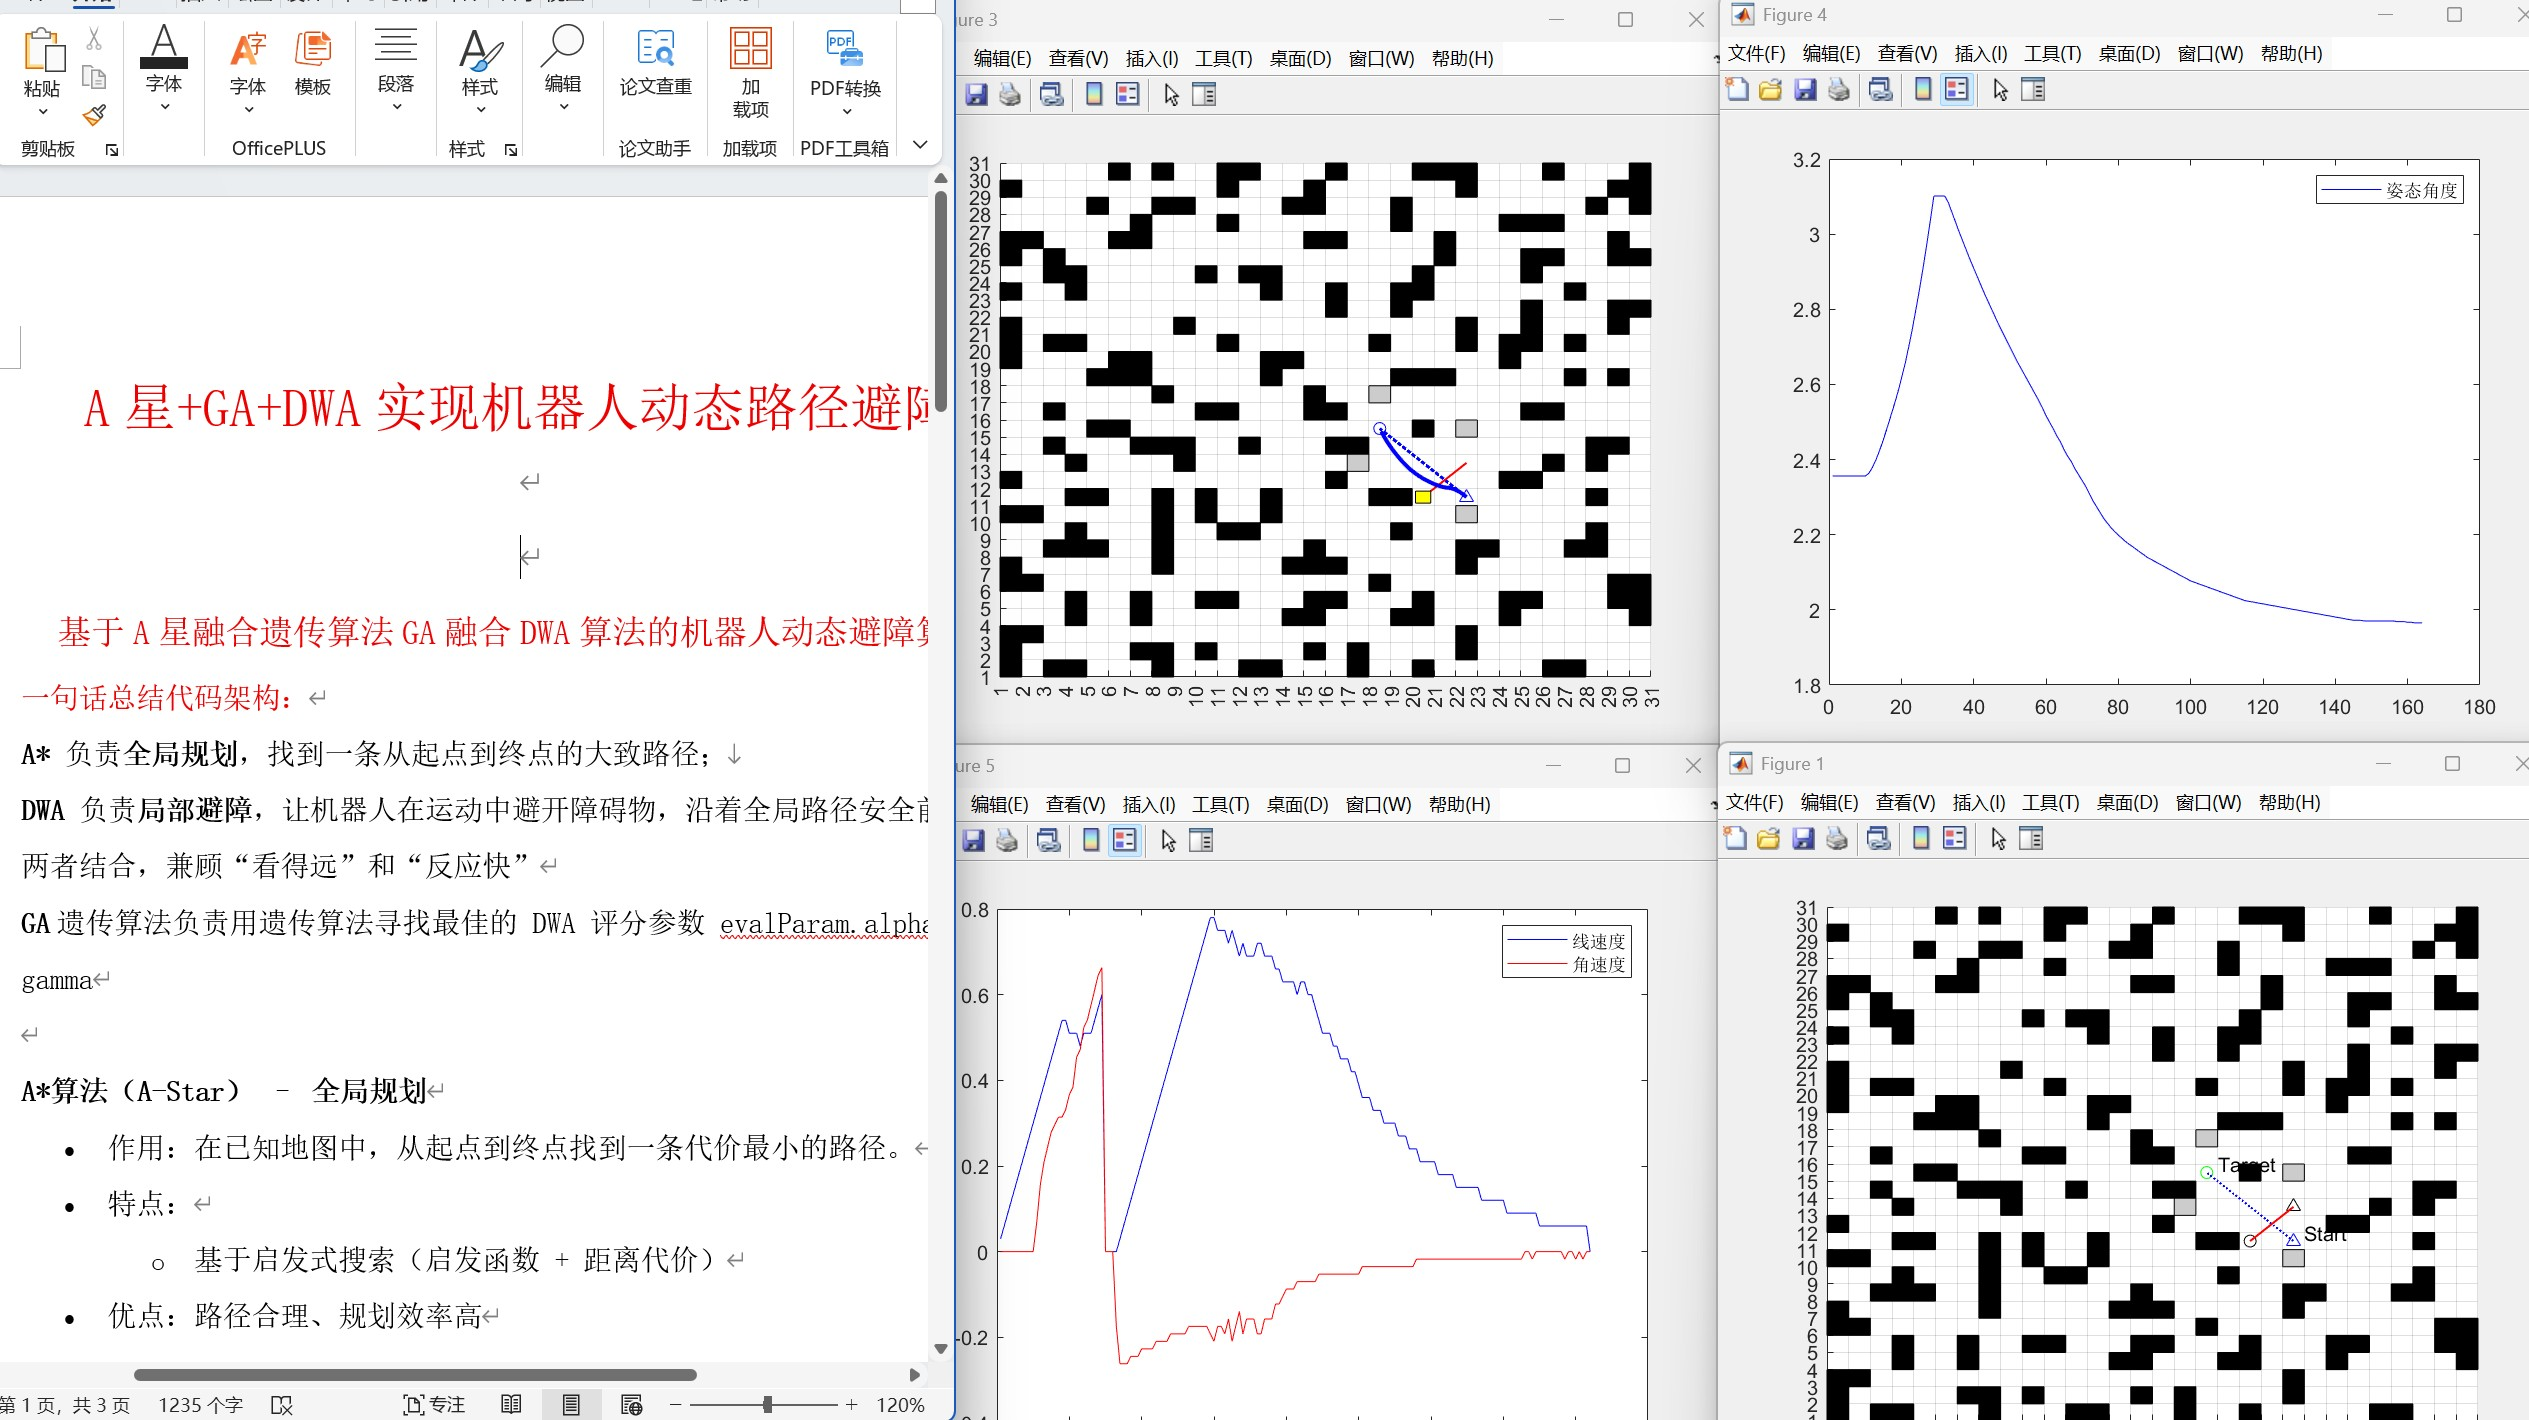Viewport: 2529px width, 1420px height.
Task: Open the 样式 styles dropdown
Action: pyautogui.click(x=480, y=109)
